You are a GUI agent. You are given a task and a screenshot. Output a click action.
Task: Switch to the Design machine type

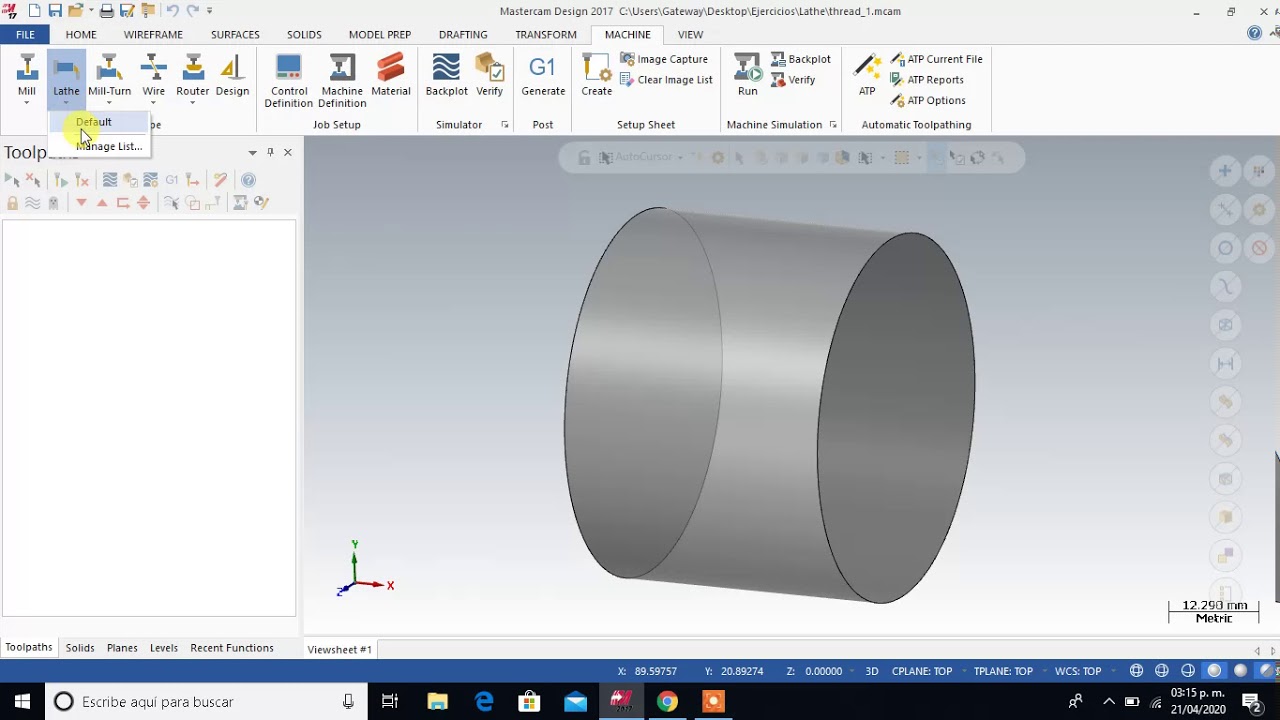click(x=232, y=77)
